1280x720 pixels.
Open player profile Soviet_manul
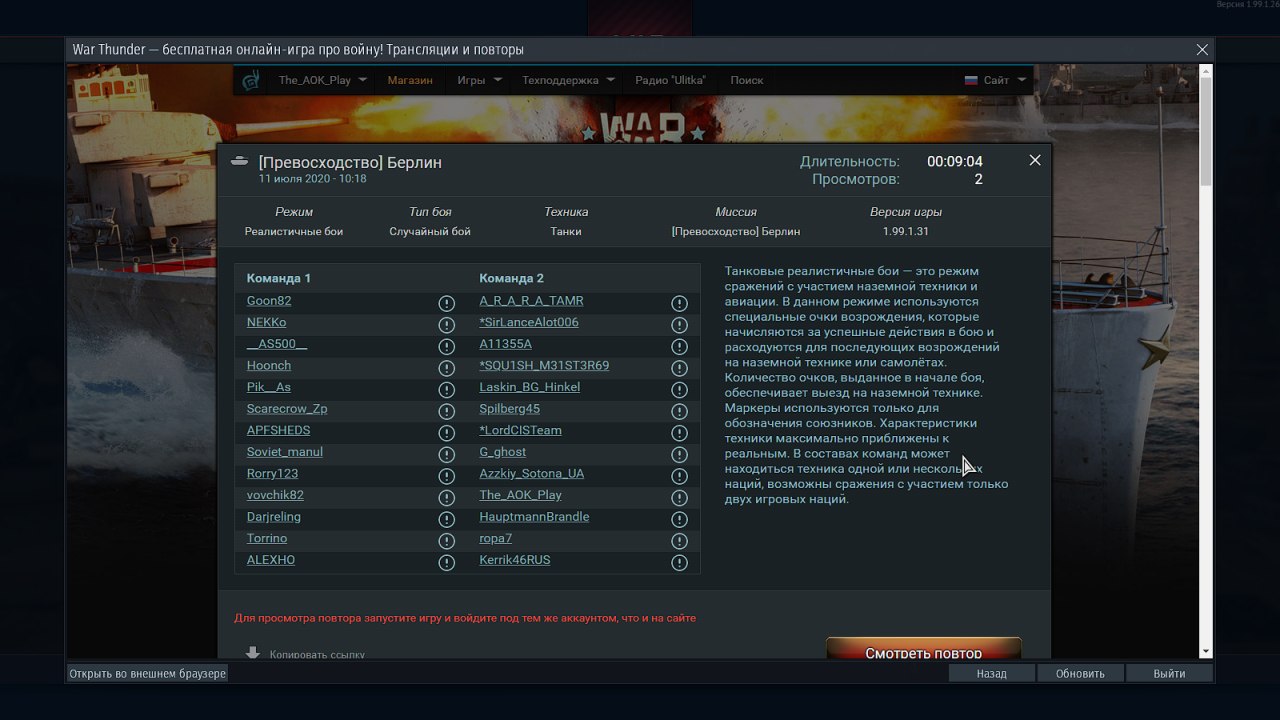point(285,452)
